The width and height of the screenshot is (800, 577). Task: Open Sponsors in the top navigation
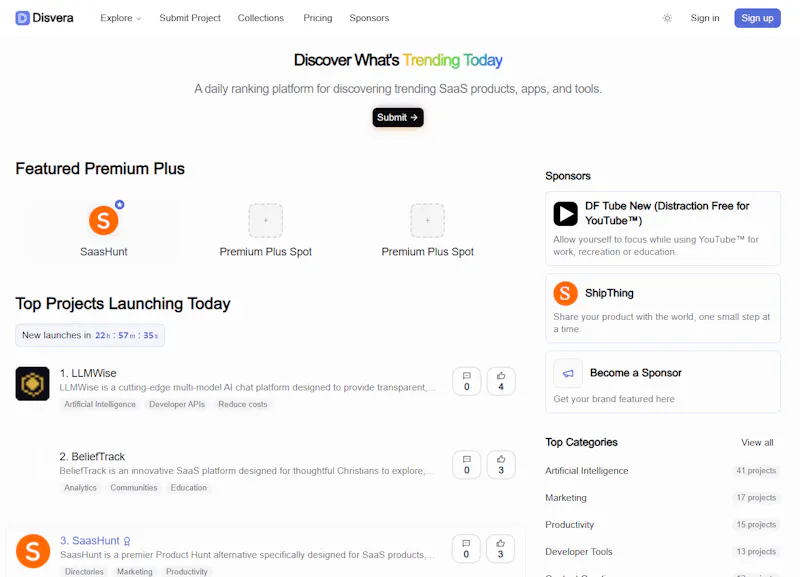(369, 18)
